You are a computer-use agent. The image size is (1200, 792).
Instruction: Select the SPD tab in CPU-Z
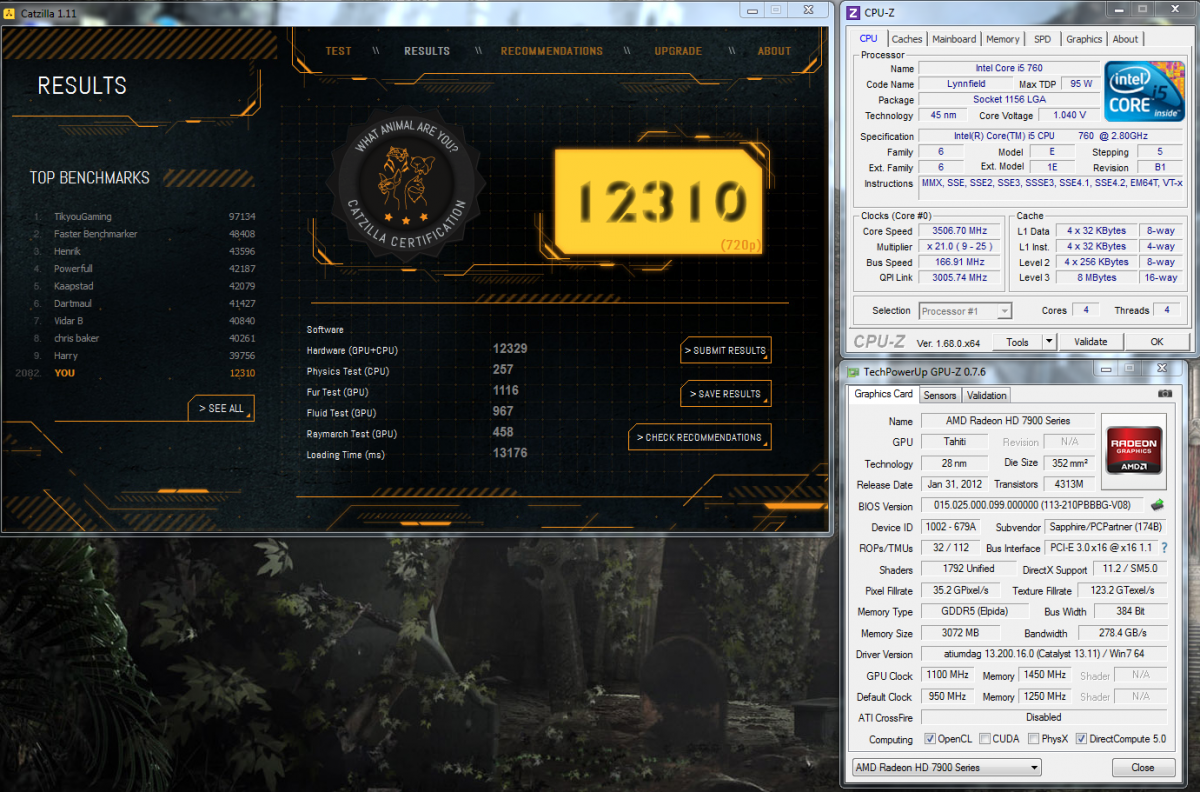pyautogui.click(x=1042, y=39)
